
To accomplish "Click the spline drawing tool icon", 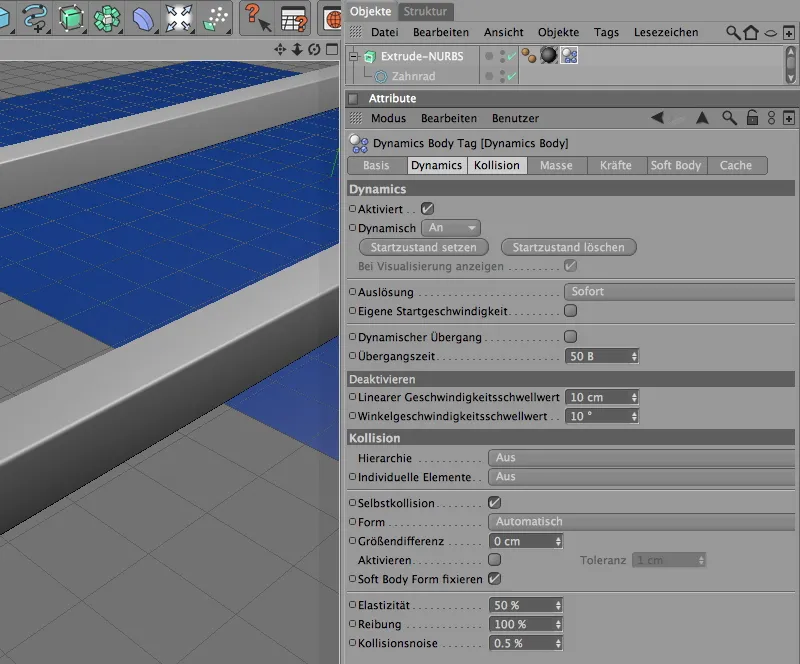I will [x=34, y=17].
